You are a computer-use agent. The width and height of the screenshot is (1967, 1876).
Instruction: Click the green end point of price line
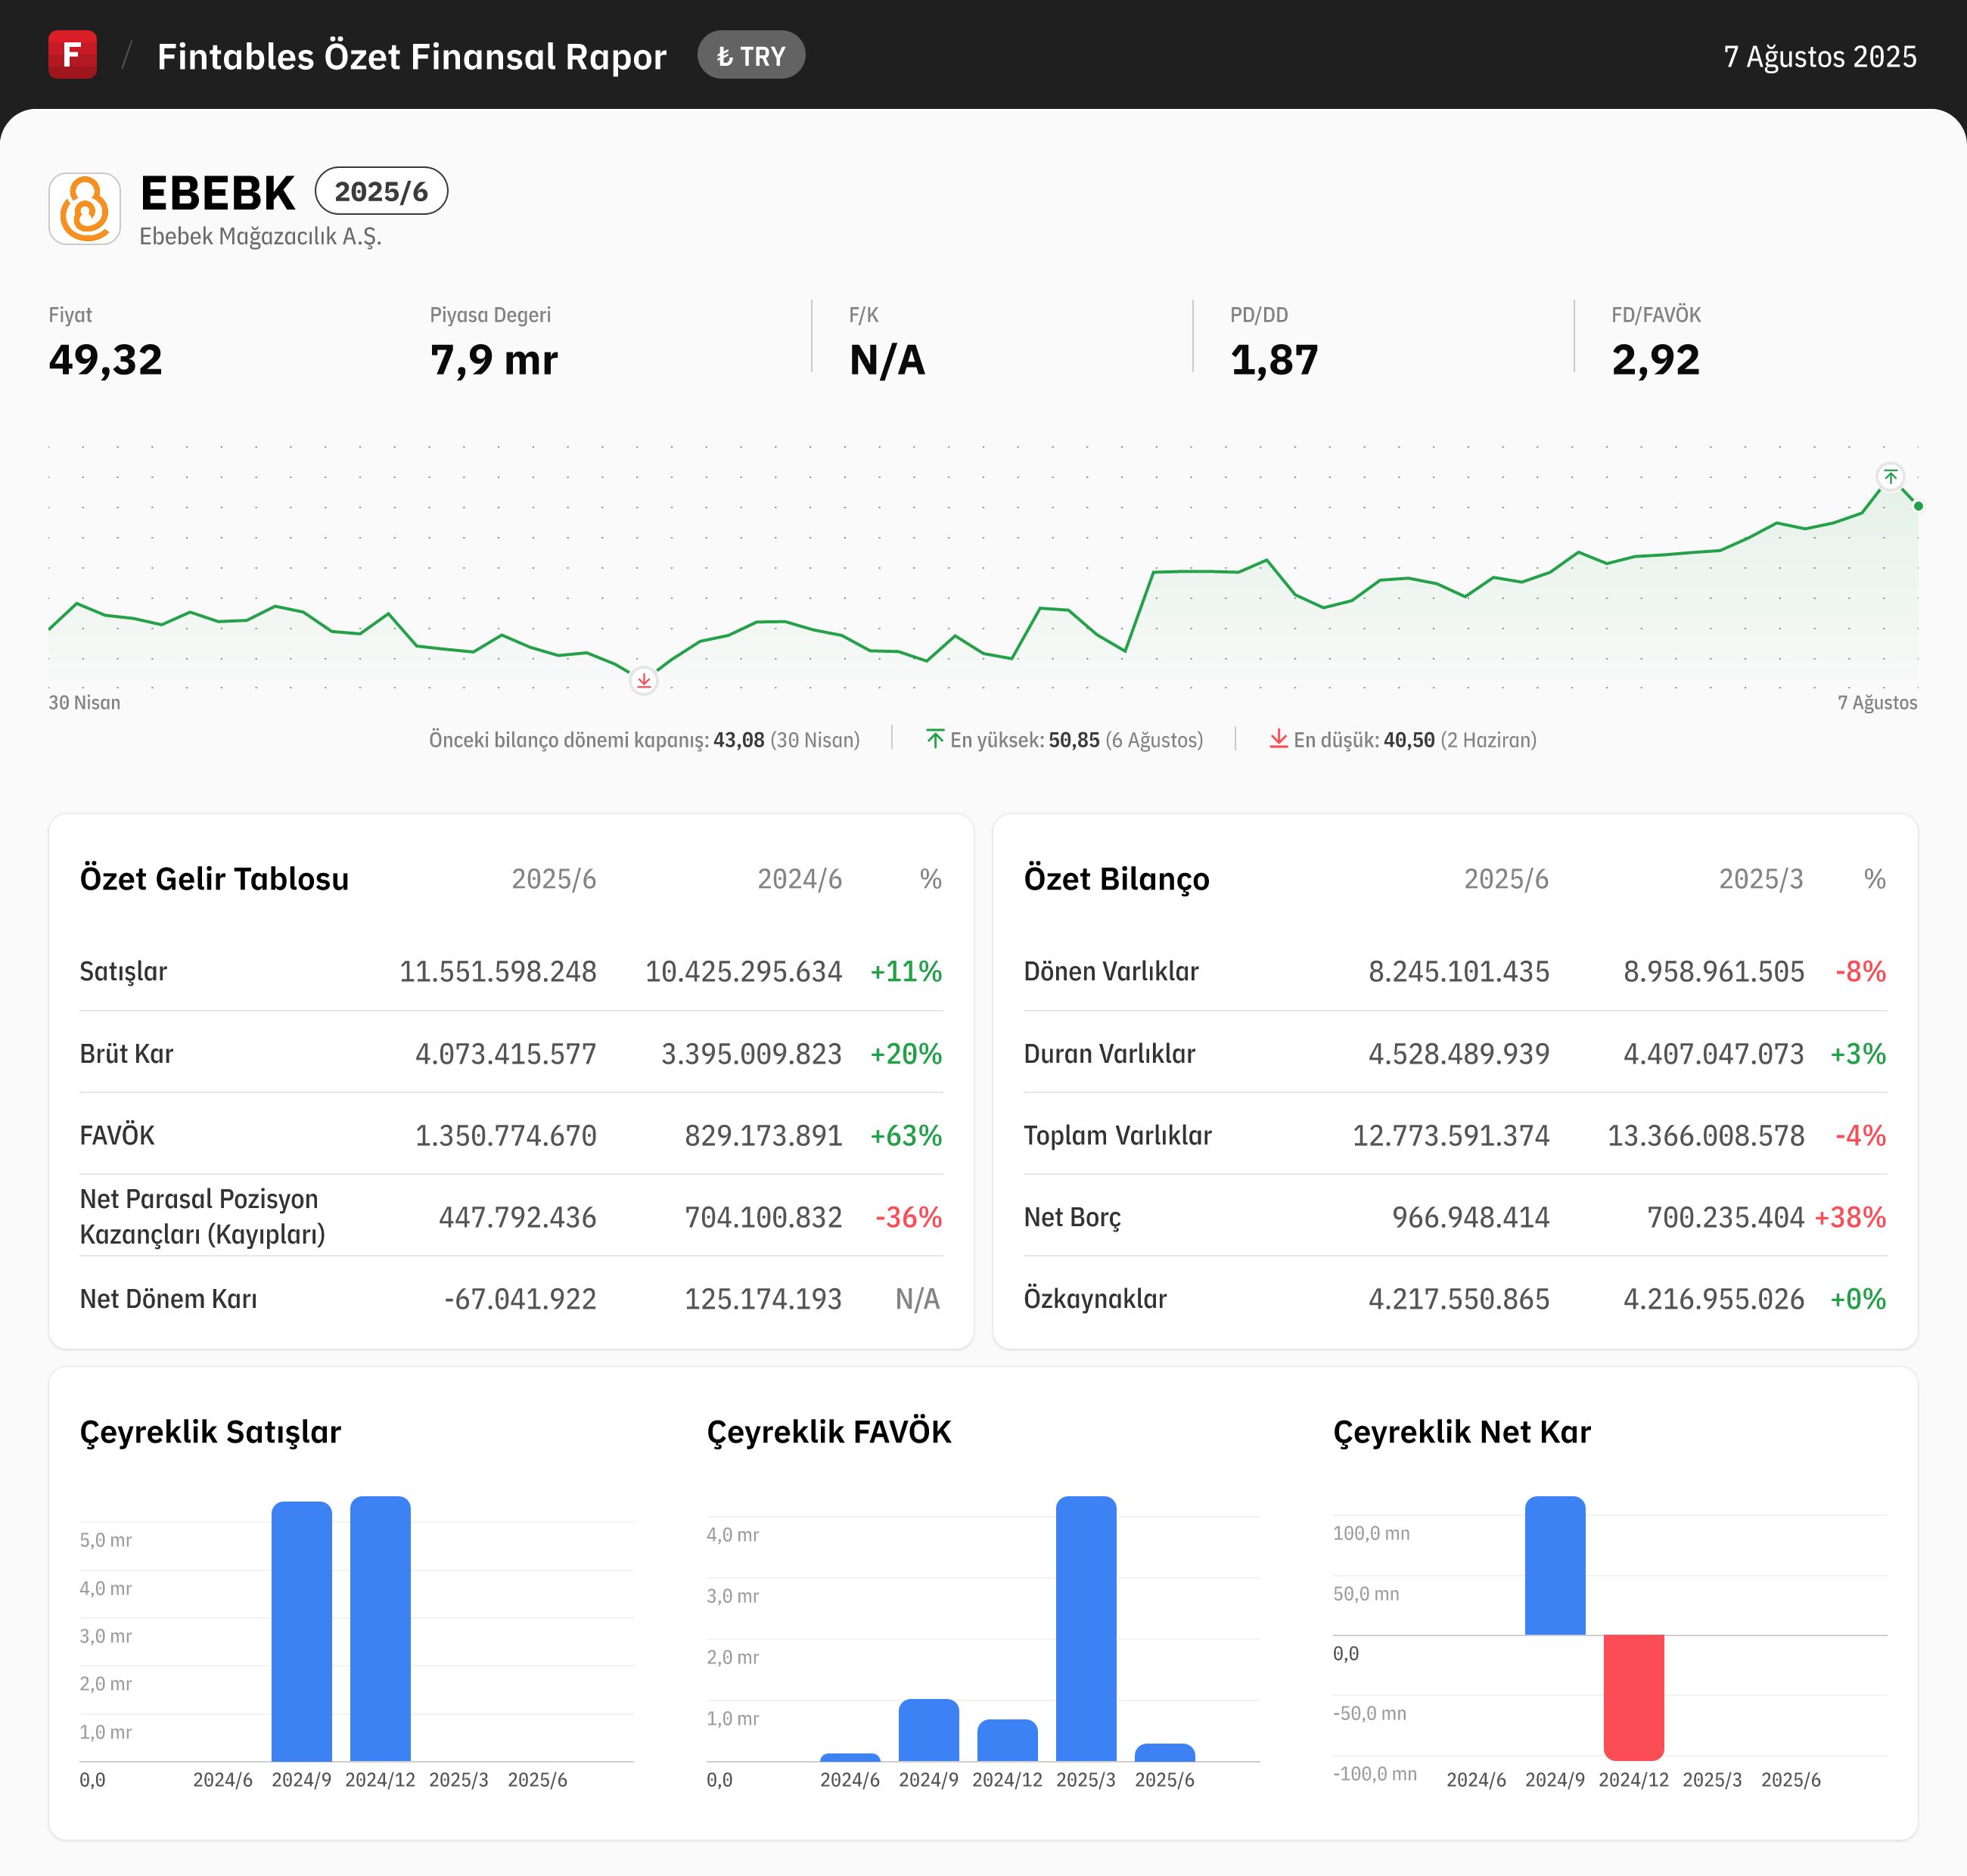pos(1918,506)
